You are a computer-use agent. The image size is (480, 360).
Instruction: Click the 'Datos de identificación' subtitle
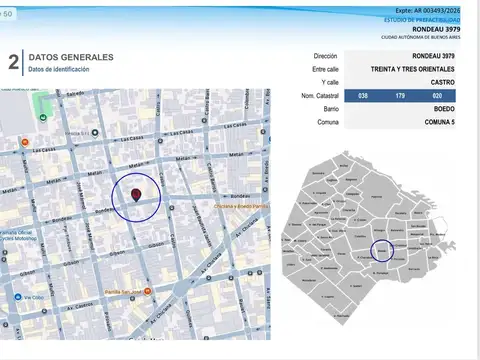[59, 69]
